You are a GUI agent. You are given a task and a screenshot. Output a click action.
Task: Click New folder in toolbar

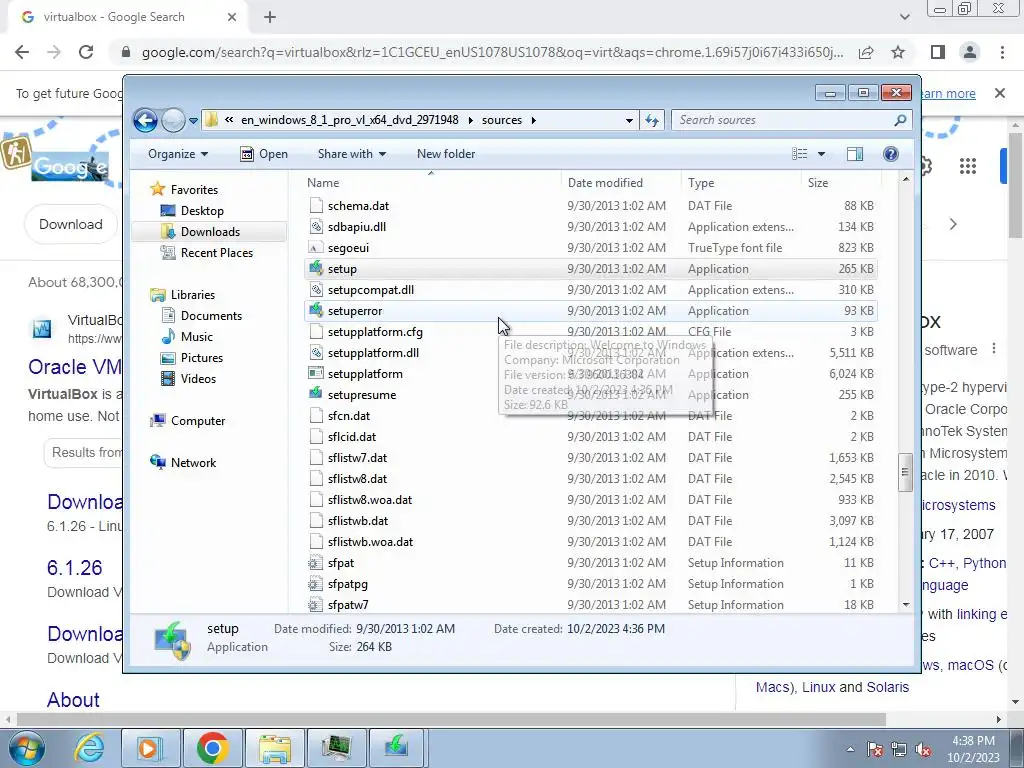(446, 154)
